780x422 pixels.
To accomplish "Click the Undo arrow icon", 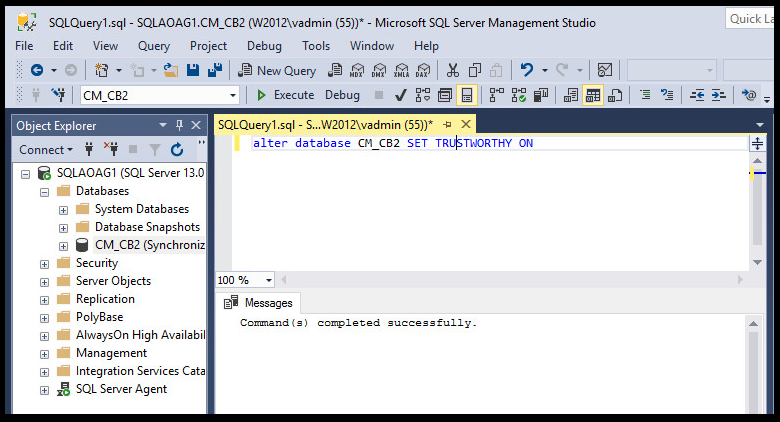I will tap(527, 70).
